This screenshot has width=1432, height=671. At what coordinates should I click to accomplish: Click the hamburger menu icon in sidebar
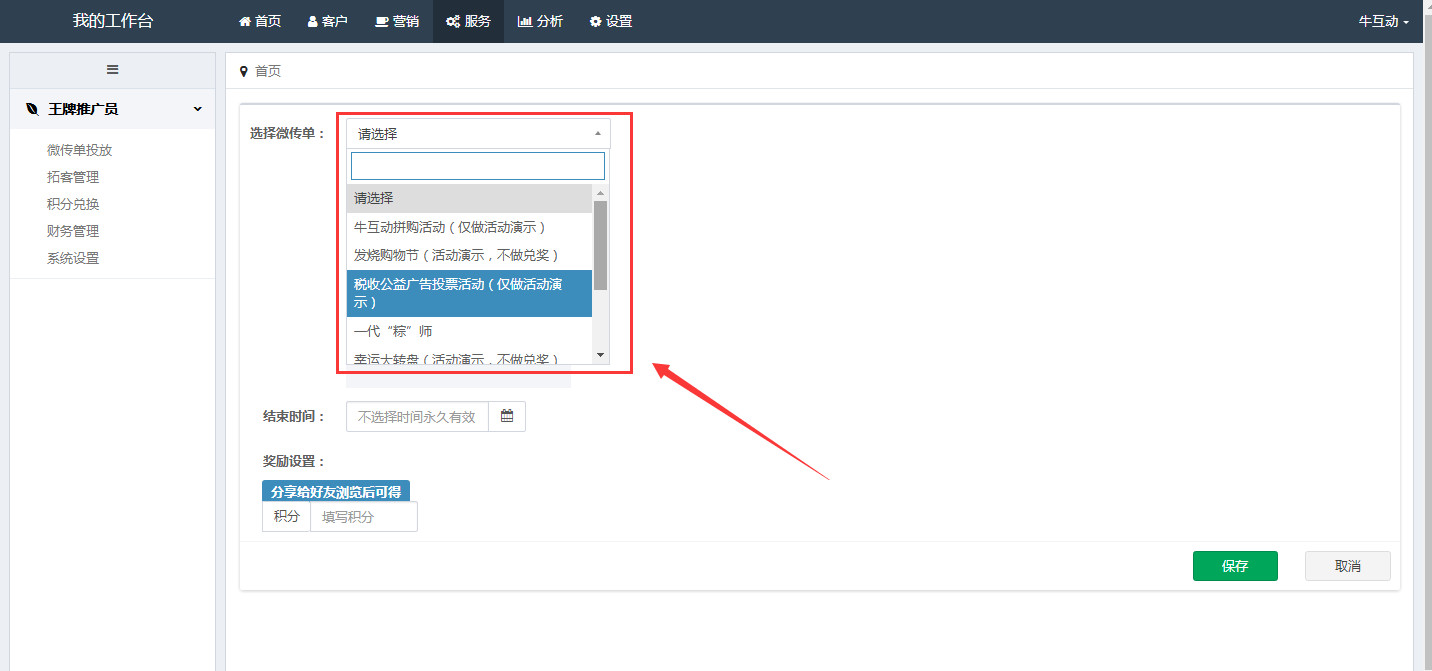click(x=112, y=69)
